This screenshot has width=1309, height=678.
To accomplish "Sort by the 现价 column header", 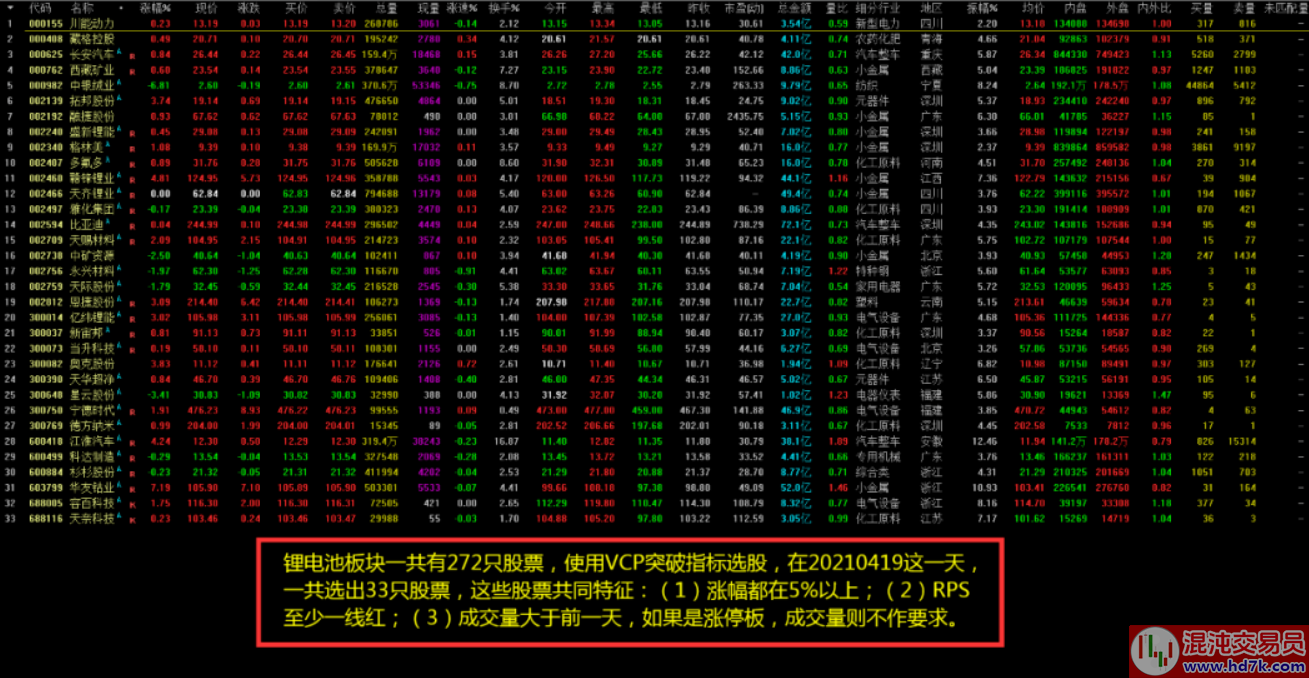I will coord(205,7).
